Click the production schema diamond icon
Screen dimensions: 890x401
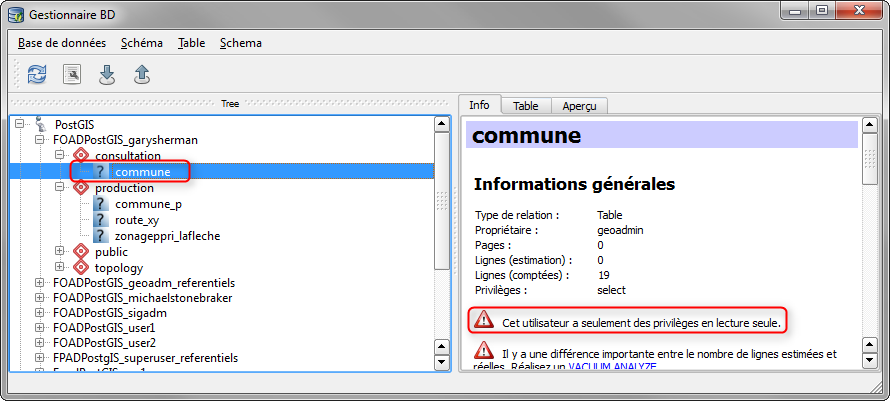[81, 188]
